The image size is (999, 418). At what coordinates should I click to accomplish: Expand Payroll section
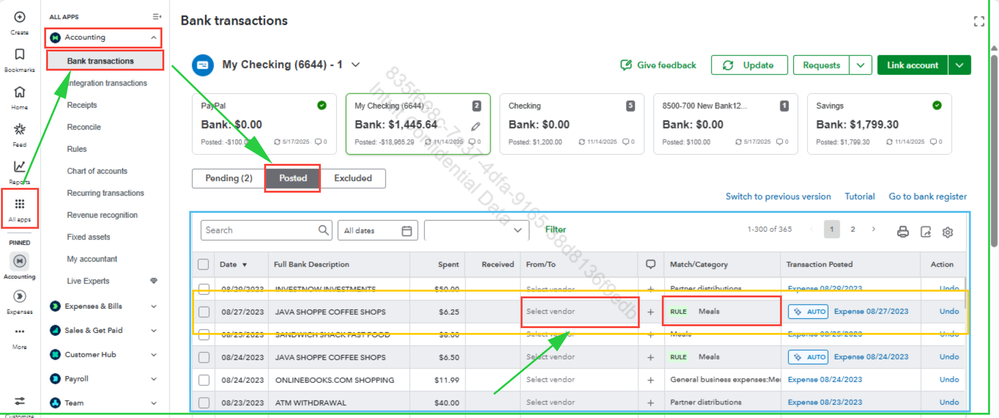point(154,379)
